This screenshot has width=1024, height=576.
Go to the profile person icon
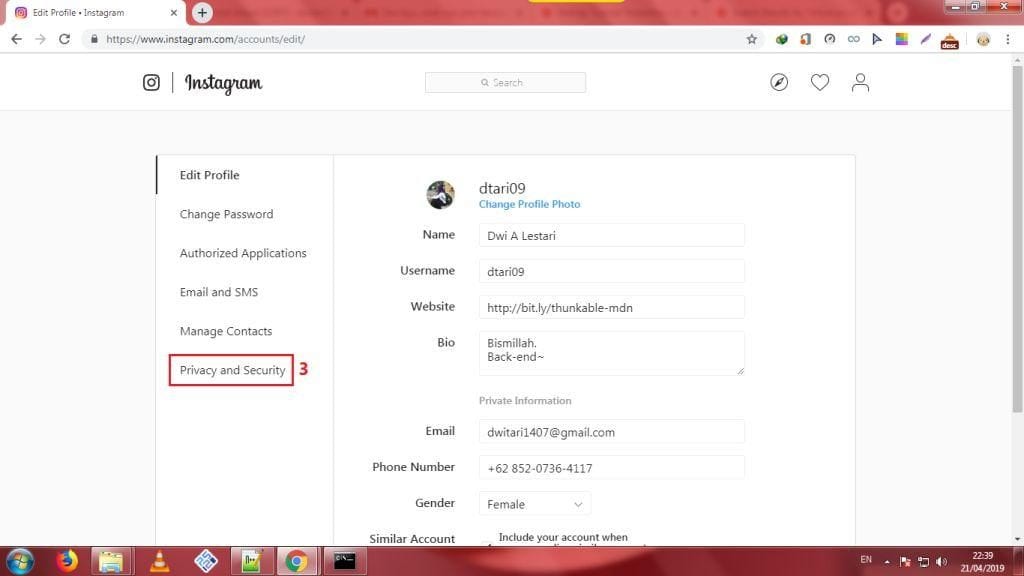pyautogui.click(x=860, y=82)
